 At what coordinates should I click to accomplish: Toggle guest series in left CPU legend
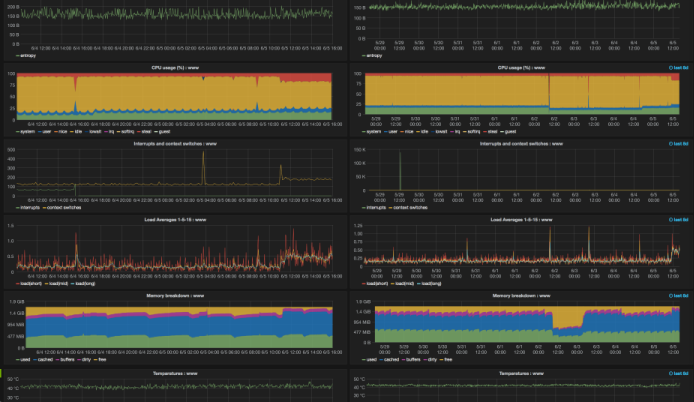coord(162,131)
